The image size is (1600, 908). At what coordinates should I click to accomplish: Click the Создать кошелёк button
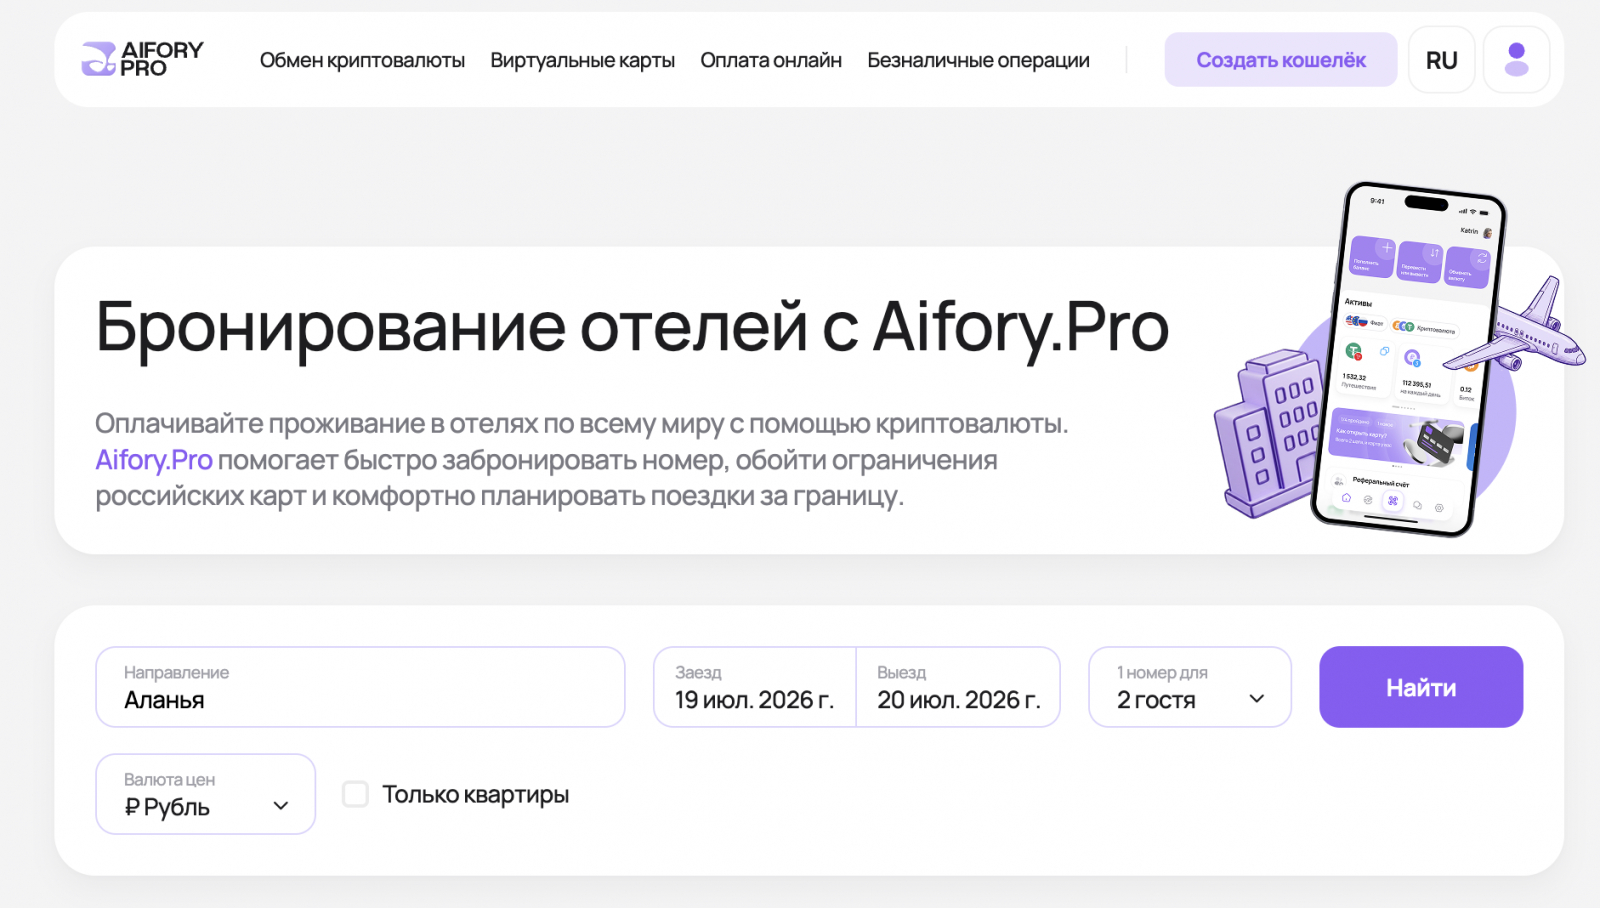coord(1281,60)
